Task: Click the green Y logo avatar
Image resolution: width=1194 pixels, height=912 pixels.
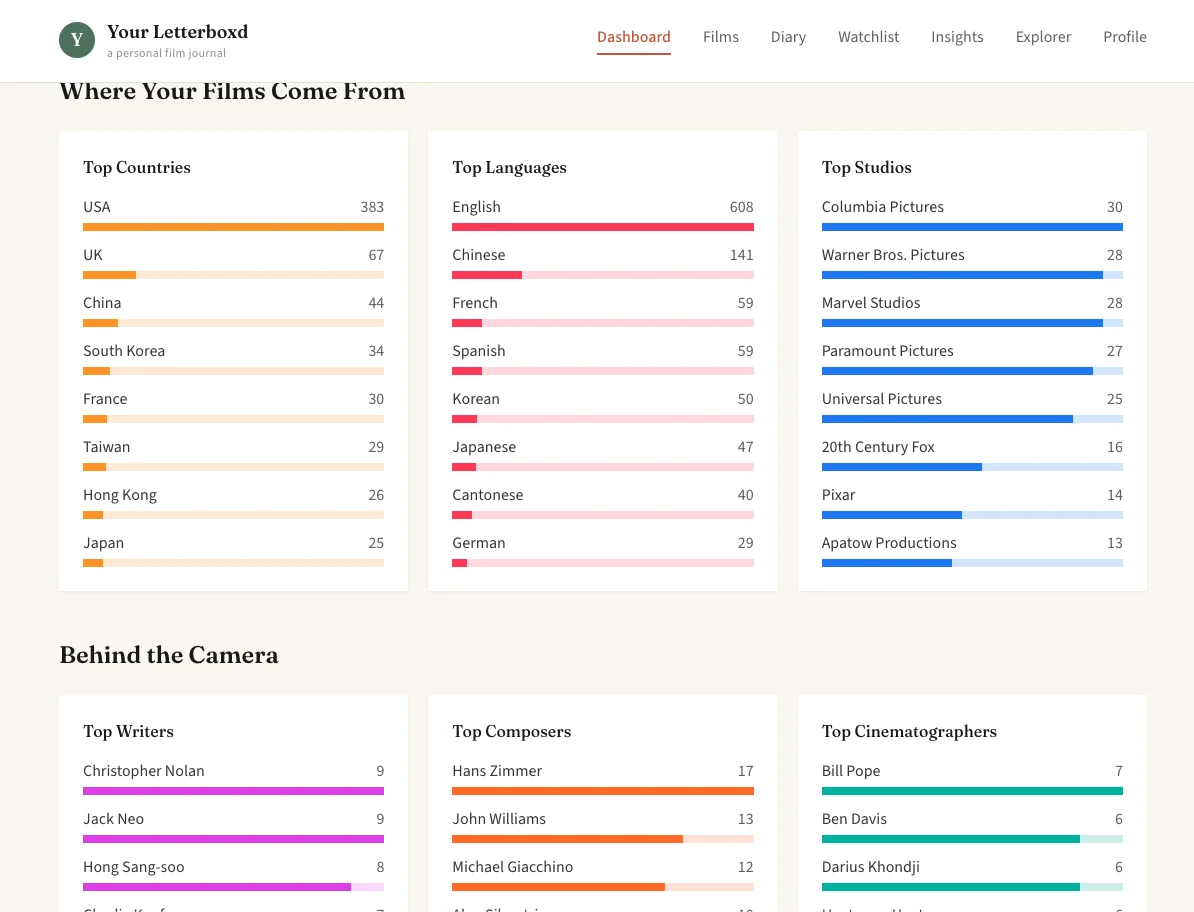Action: [77, 40]
